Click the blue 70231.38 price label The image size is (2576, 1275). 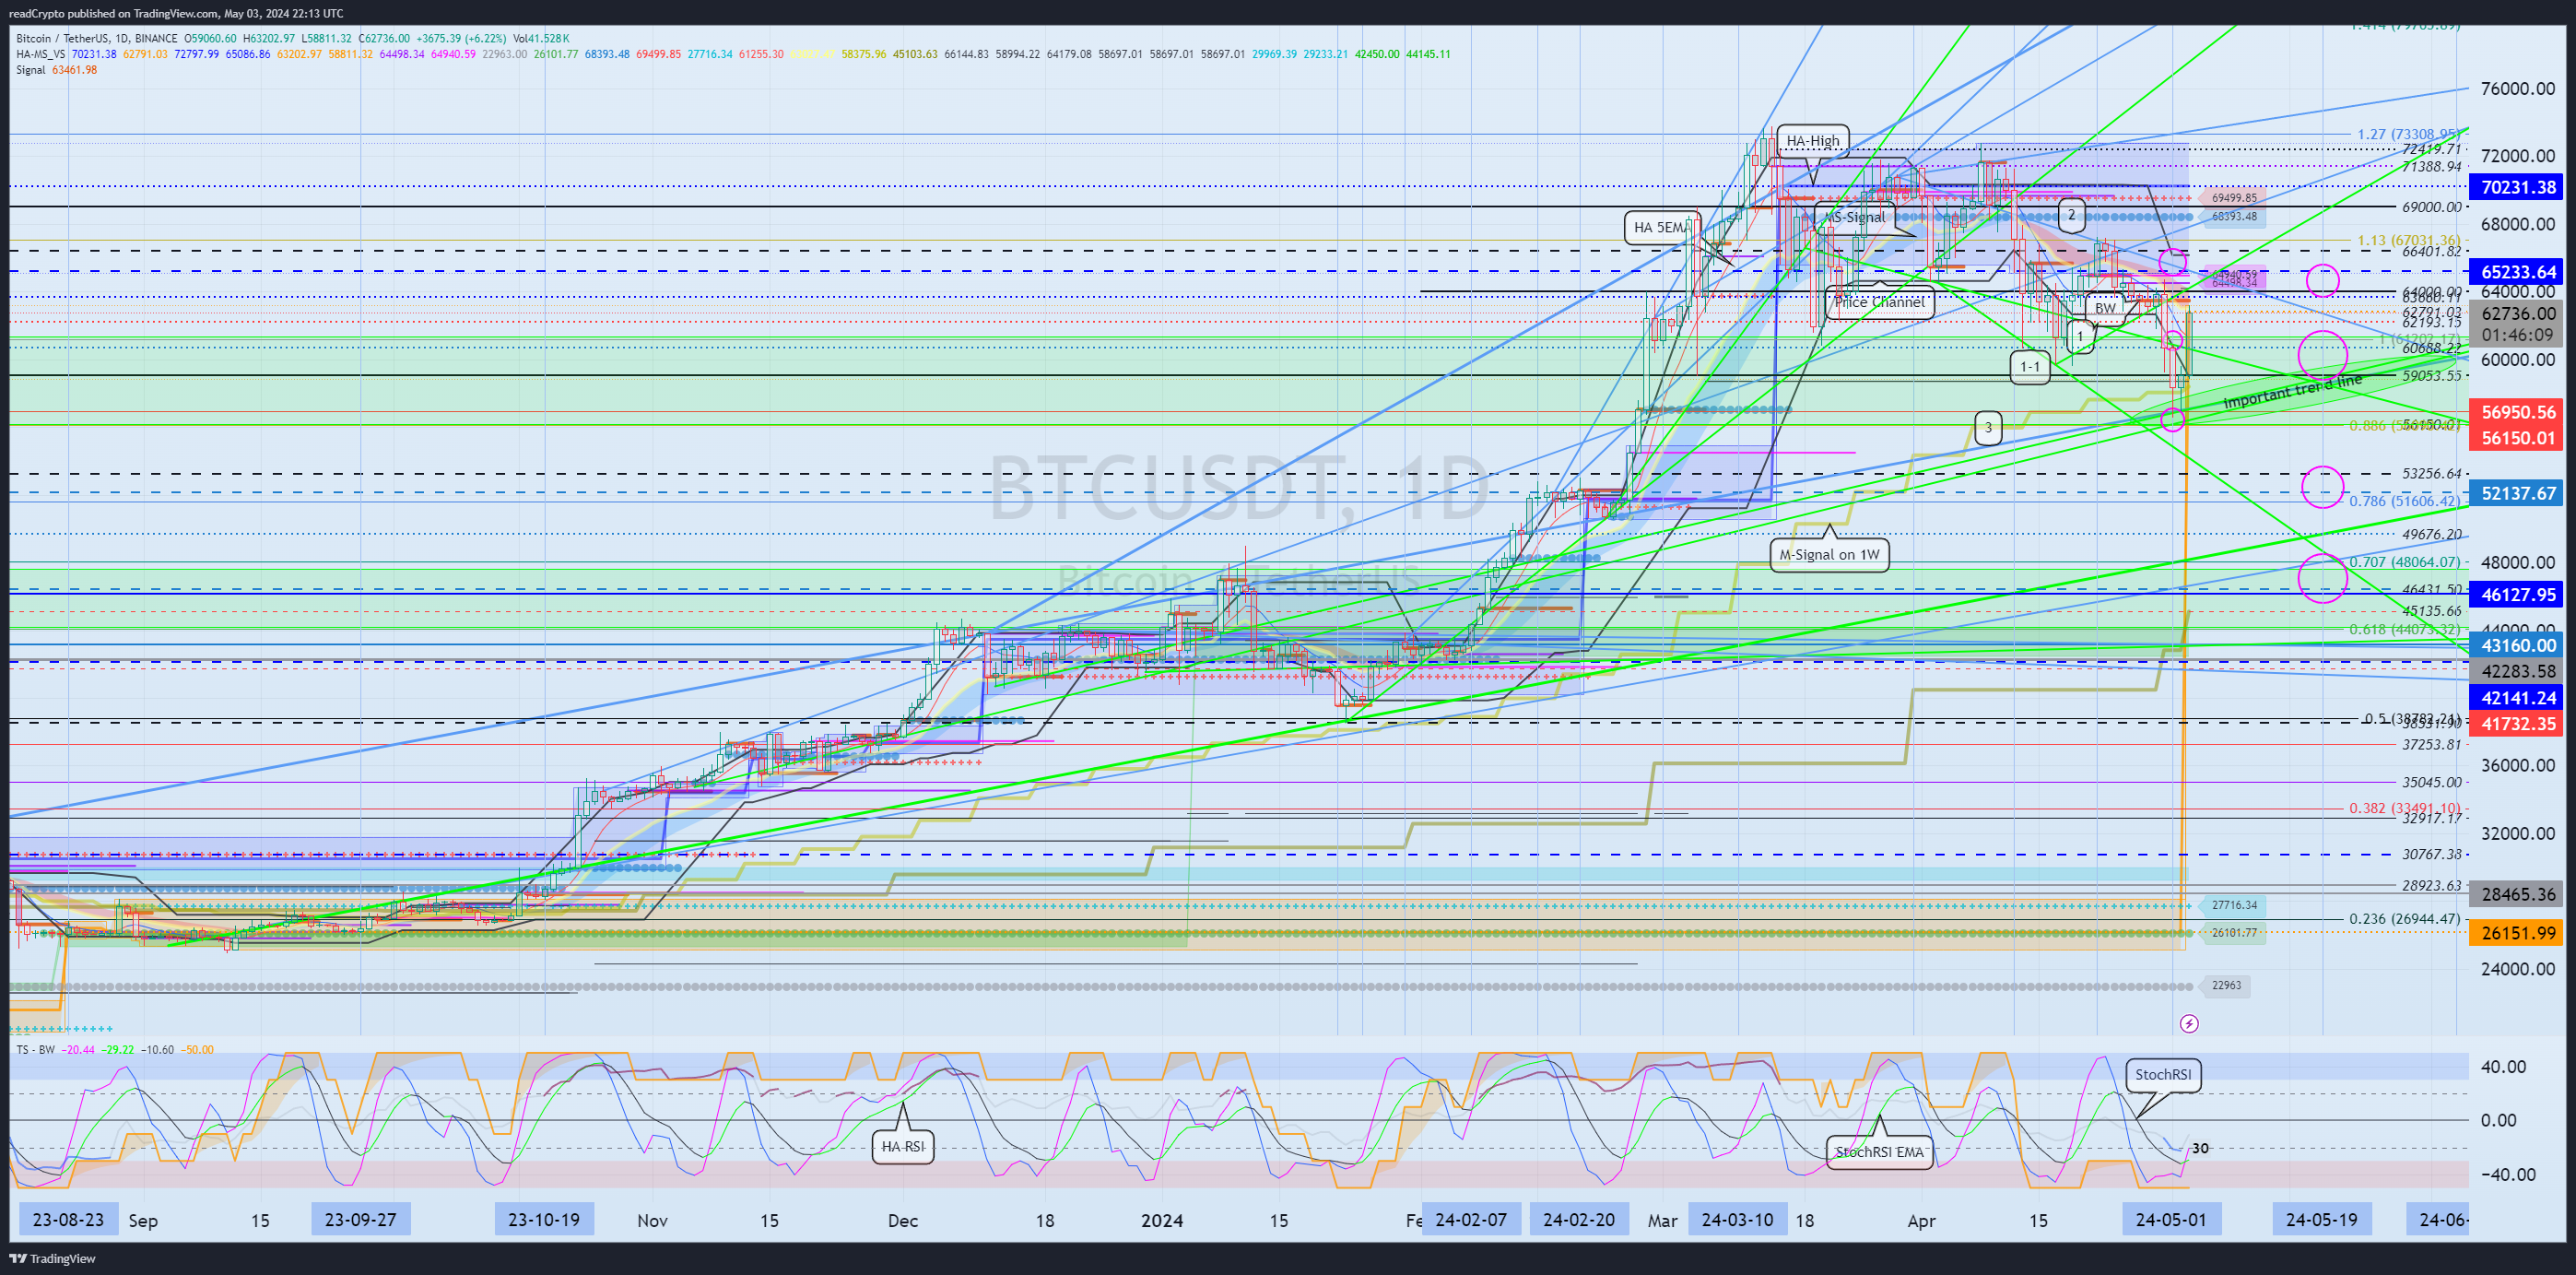pos(2517,187)
